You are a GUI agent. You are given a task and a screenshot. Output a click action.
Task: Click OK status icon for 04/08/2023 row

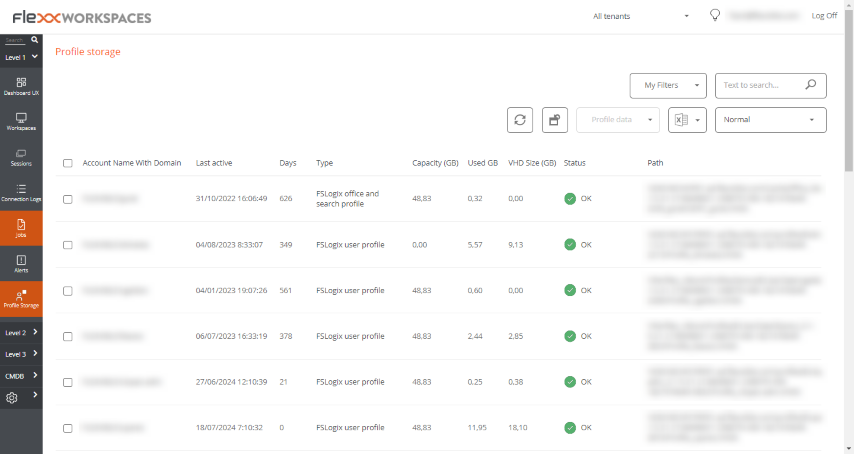(570, 244)
